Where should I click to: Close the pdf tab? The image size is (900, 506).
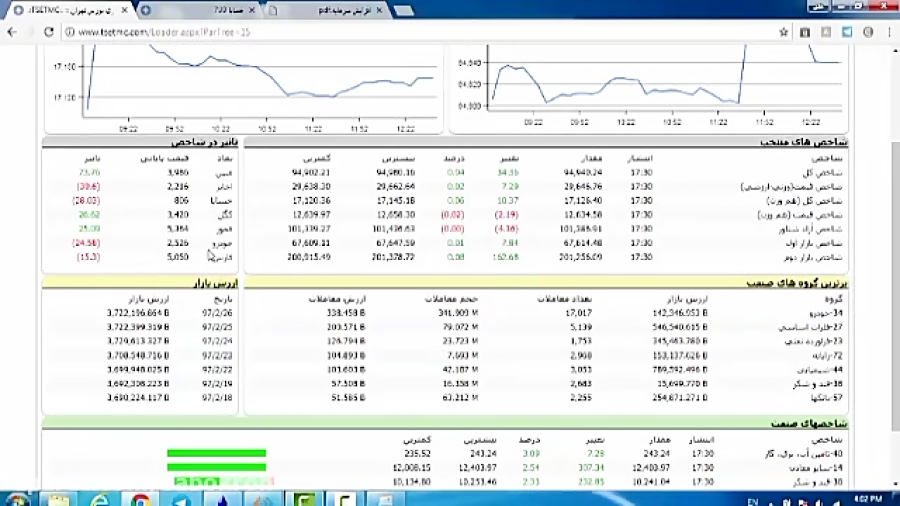(379, 10)
